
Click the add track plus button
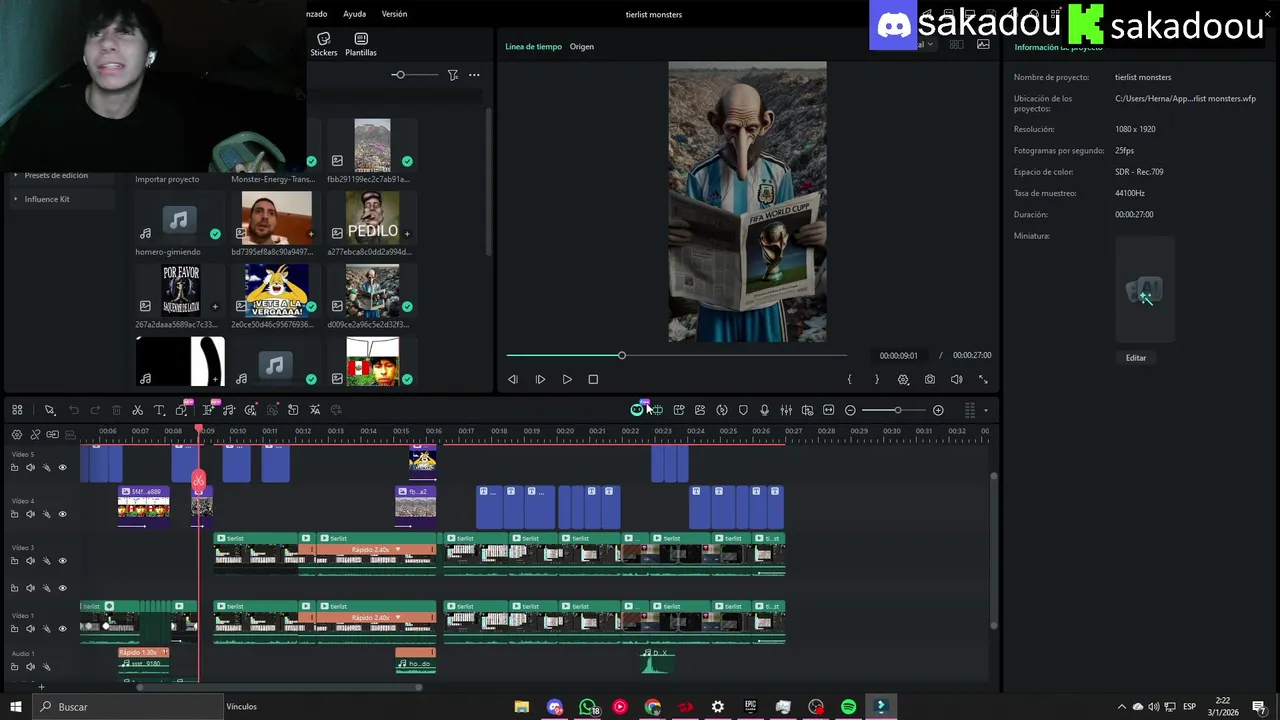pyautogui.click(x=41, y=687)
